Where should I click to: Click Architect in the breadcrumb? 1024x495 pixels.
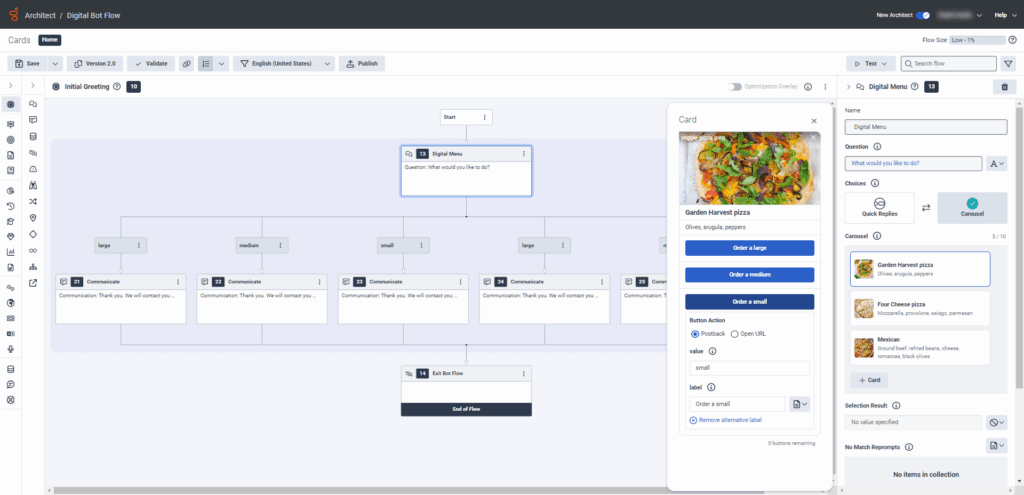coord(40,15)
